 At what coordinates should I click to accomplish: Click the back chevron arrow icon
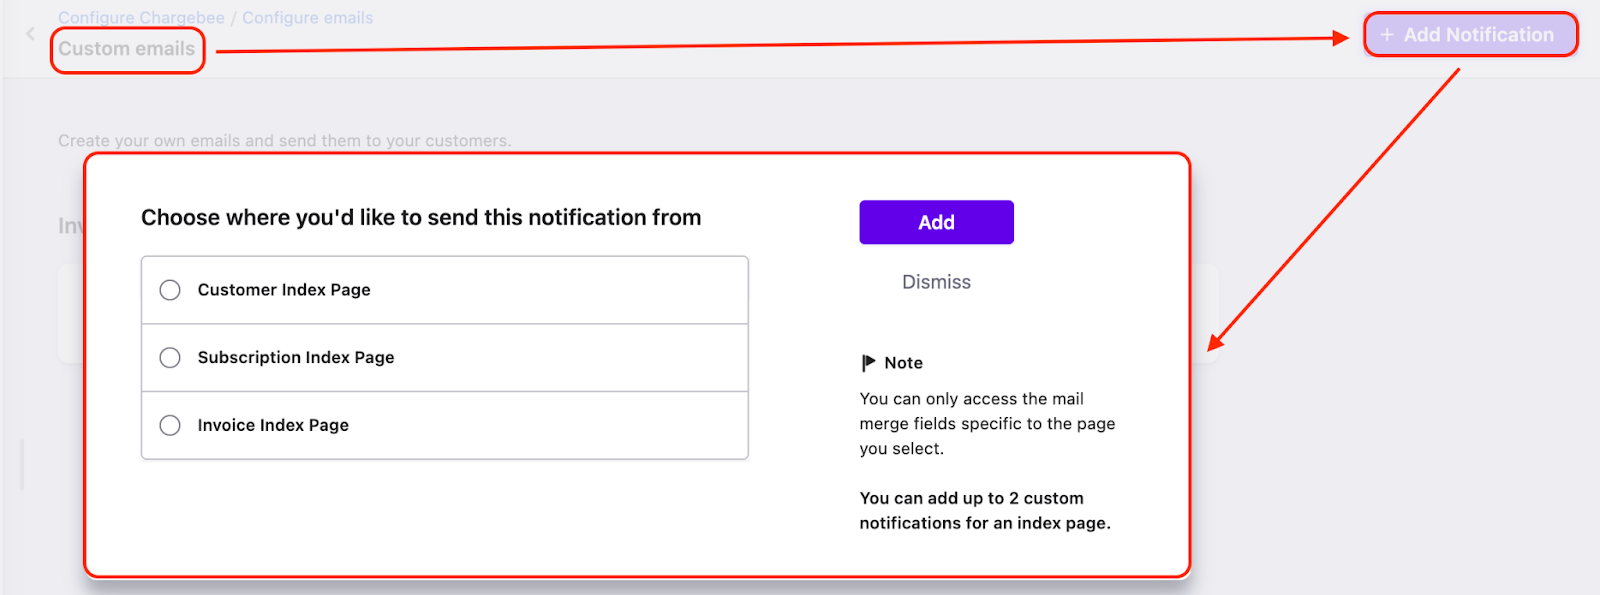pyautogui.click(x=30, y=34)
